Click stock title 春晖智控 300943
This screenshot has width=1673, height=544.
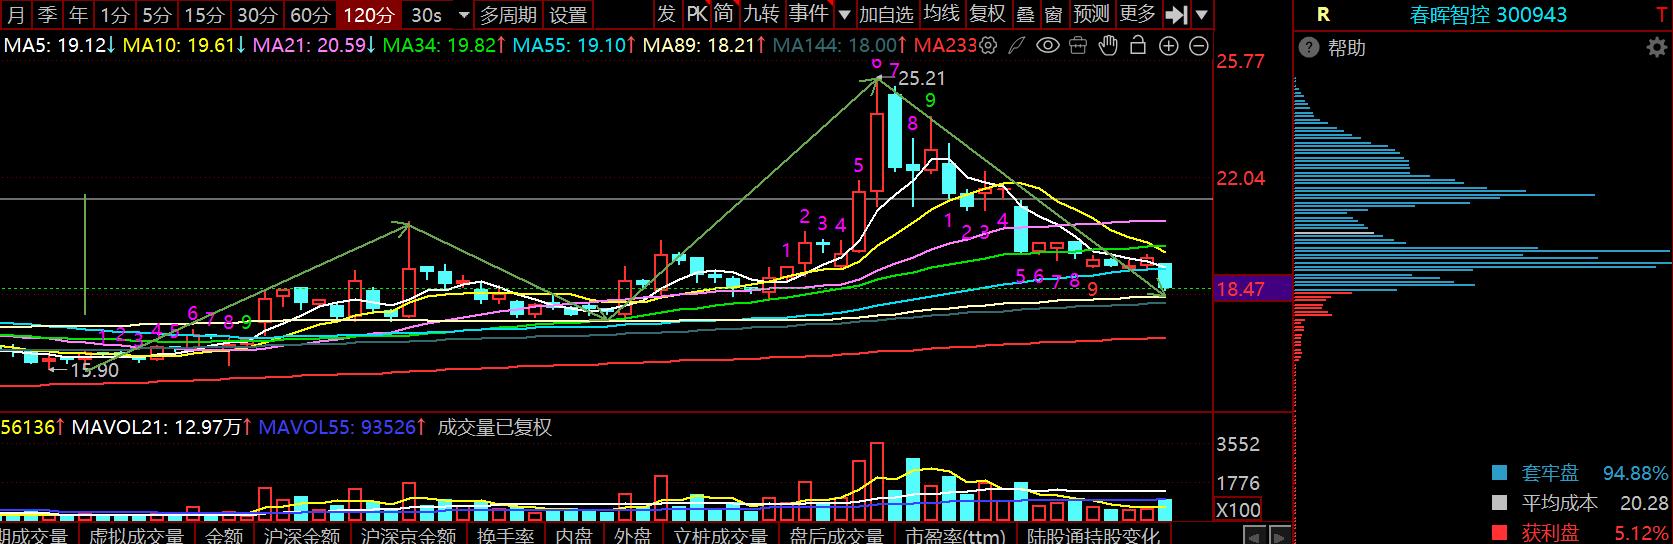point(1487,15)
